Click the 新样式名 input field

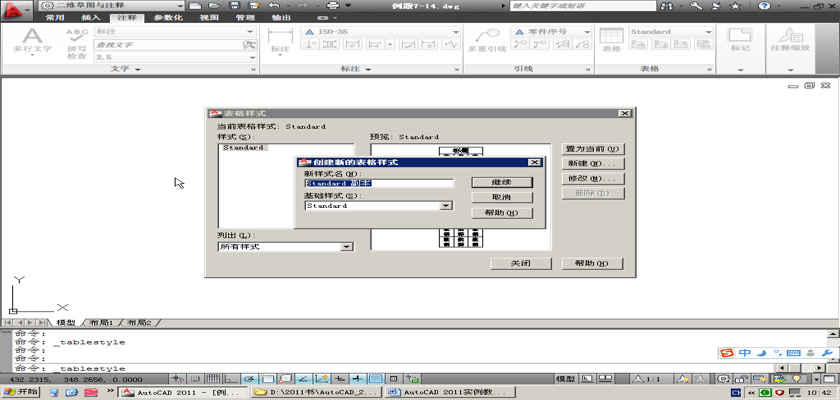click(379, 183)
